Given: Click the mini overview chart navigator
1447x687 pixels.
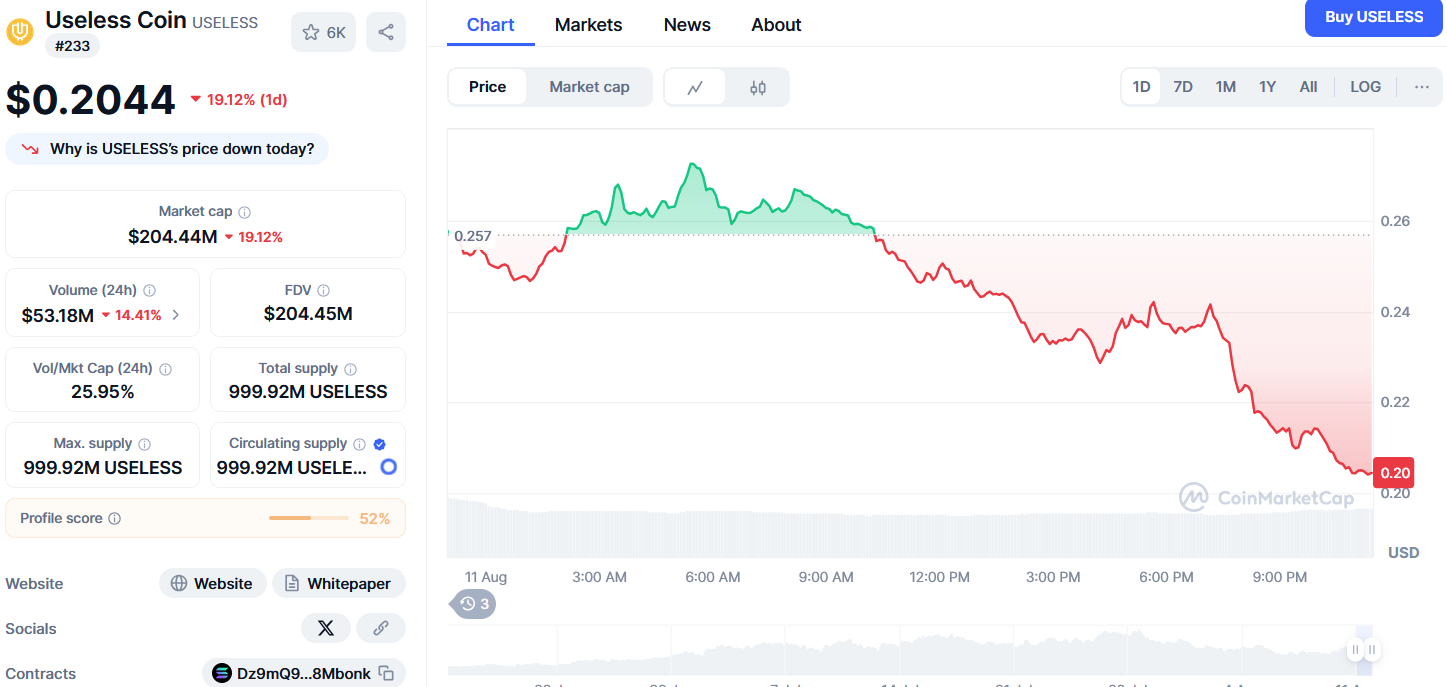Looking at the screenshot, I should [x=910, y=650].
